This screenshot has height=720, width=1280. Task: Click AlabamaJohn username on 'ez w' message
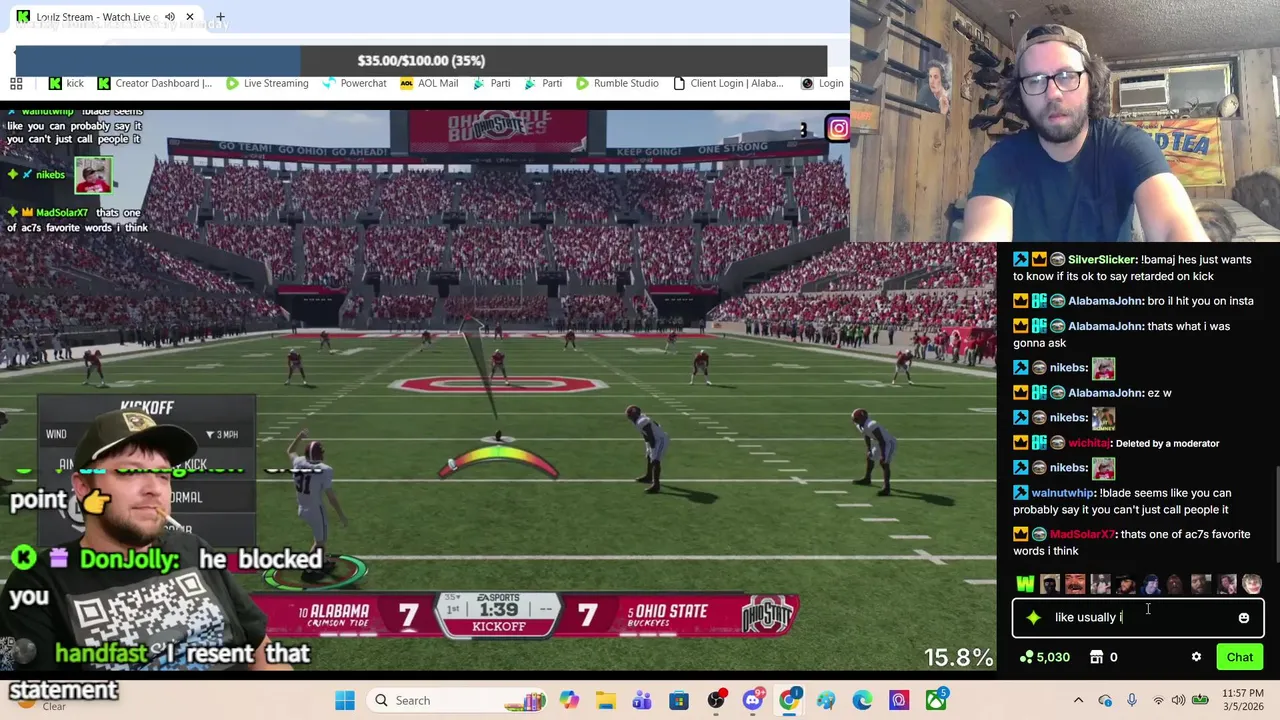click(x=1105, y=393)
